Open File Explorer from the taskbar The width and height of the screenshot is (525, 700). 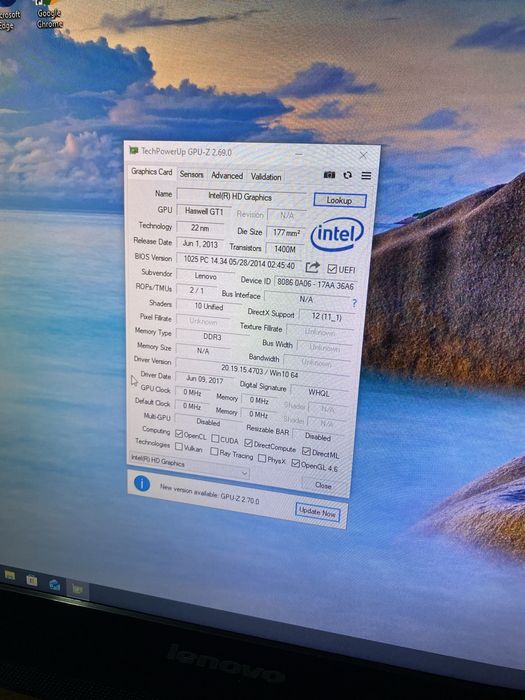[10, 575]
